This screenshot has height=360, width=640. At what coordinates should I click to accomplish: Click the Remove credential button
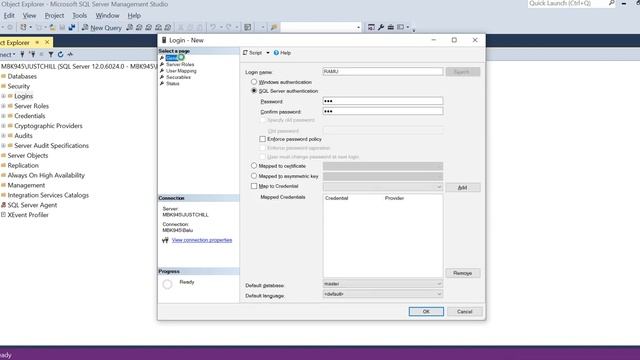click(x=462, y=273)
